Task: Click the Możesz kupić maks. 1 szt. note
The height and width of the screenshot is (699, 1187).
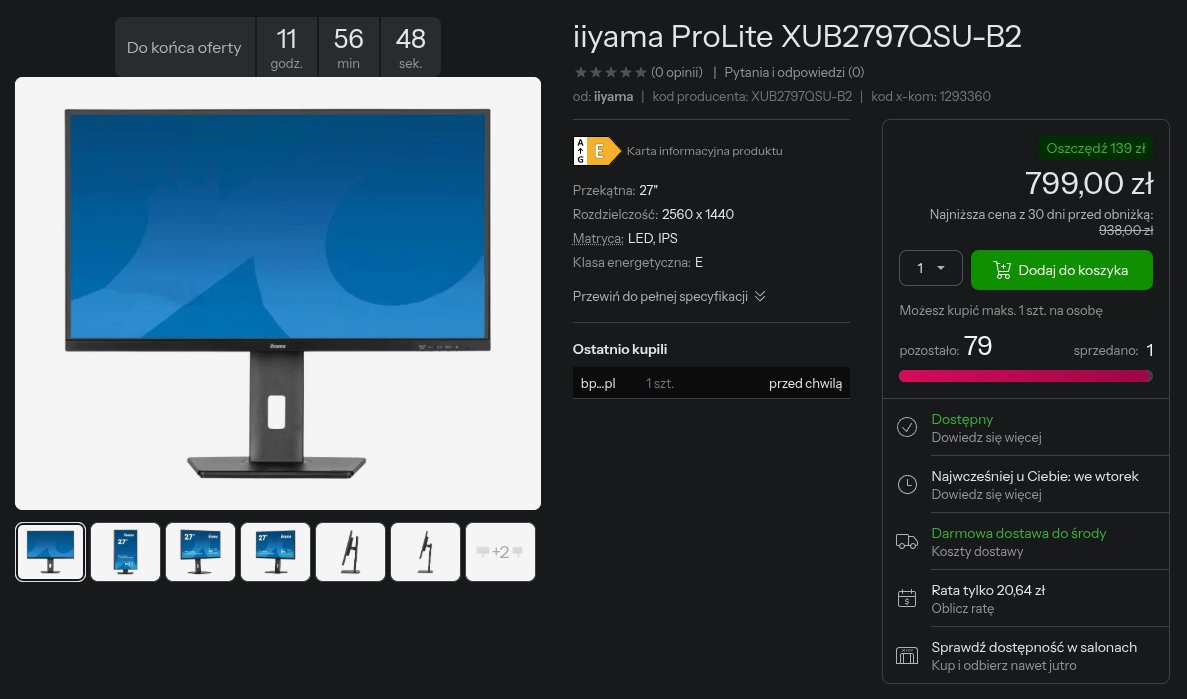Action: 1001,310
